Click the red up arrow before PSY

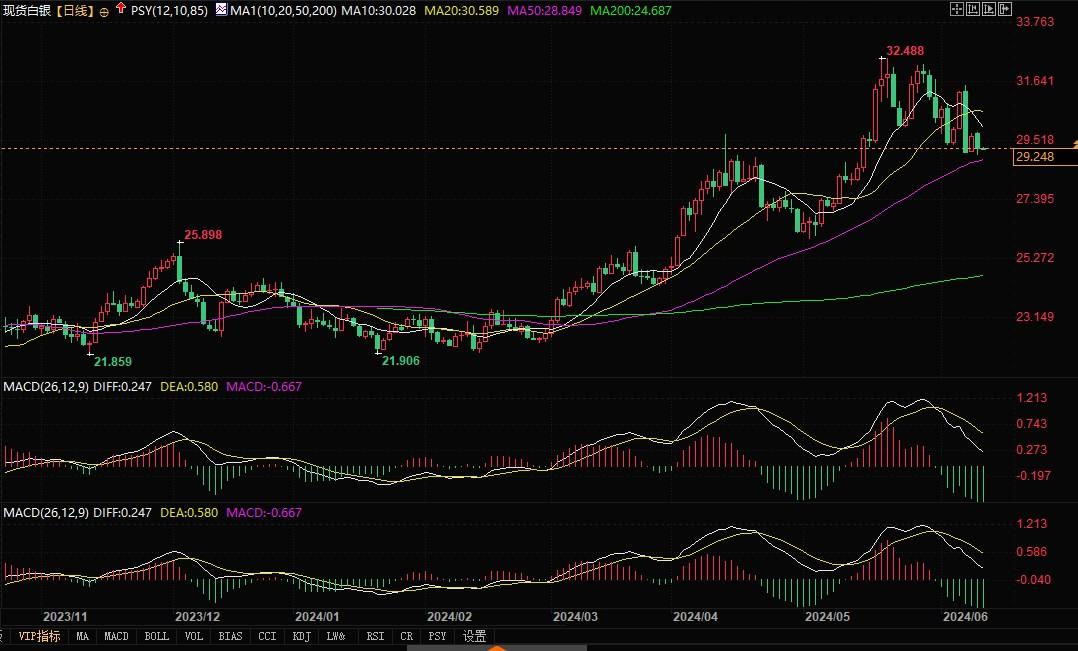pos(121,8)
